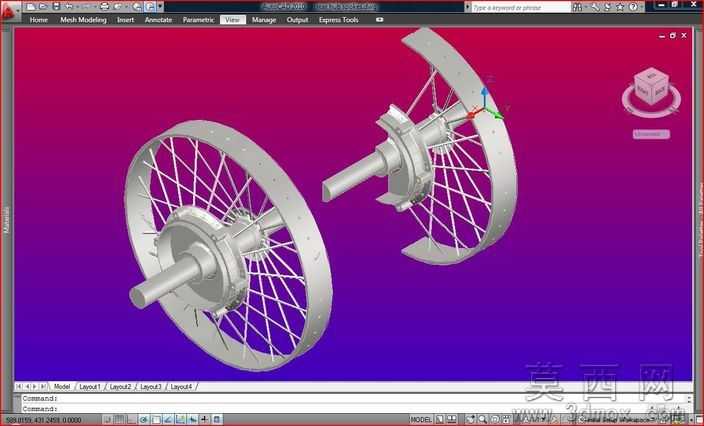Click the Help question mark icon

click(x=633, y=7)
